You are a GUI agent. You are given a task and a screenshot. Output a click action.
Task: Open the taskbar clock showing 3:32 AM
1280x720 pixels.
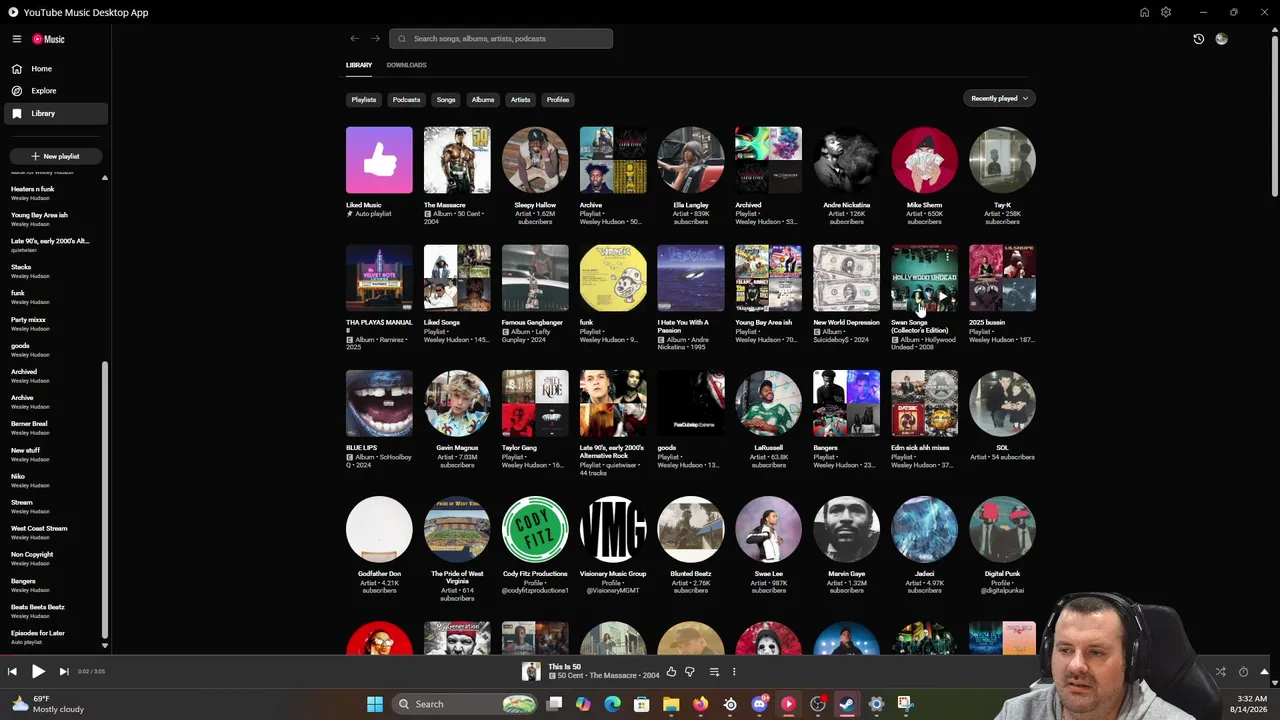click(1251, 704)
